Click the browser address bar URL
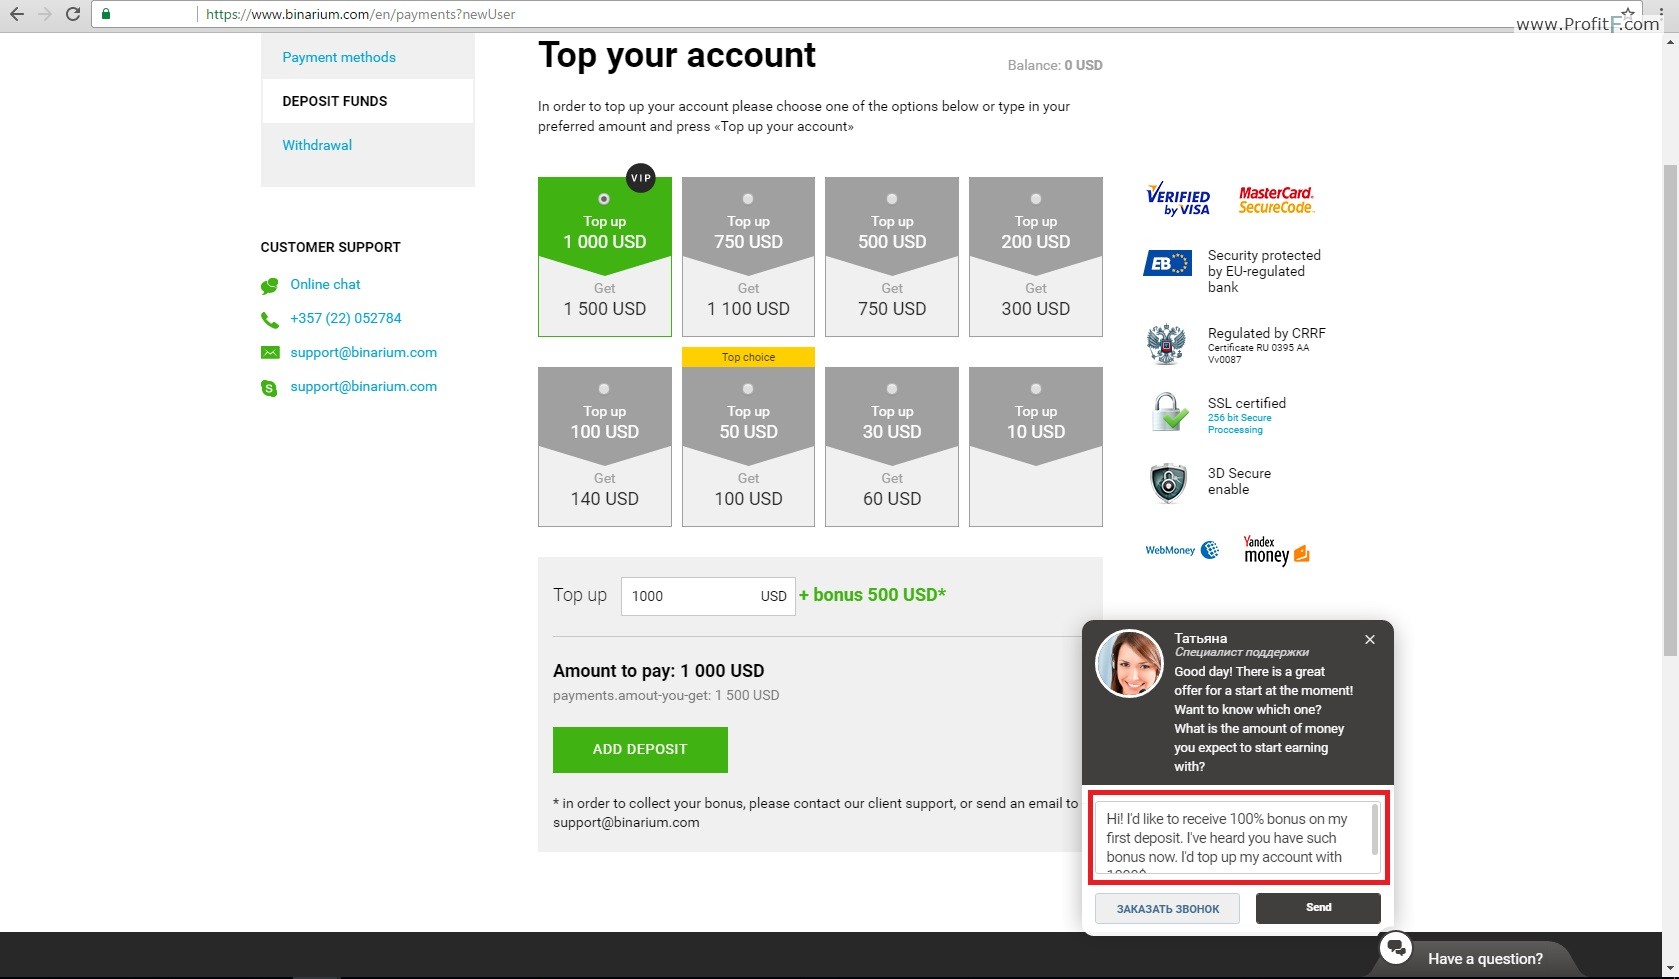Viewport: 1679px width, 979px height. tap(361, 14)
